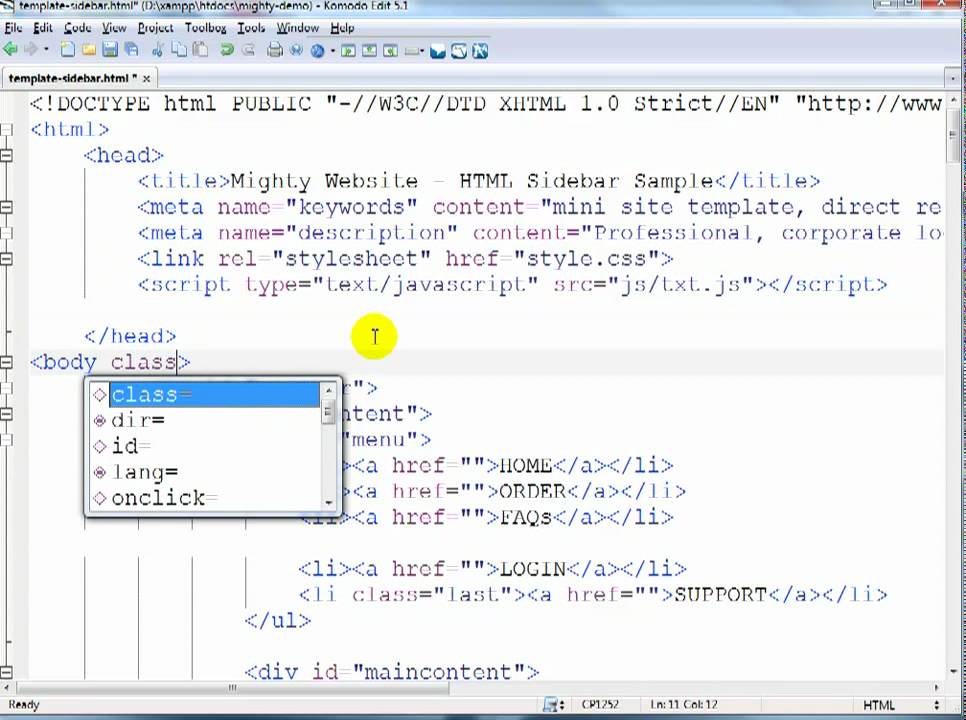Click Ln: 11 Col: 12 indicator
Screen dimensions: 966x720
(x=684, y=704)
